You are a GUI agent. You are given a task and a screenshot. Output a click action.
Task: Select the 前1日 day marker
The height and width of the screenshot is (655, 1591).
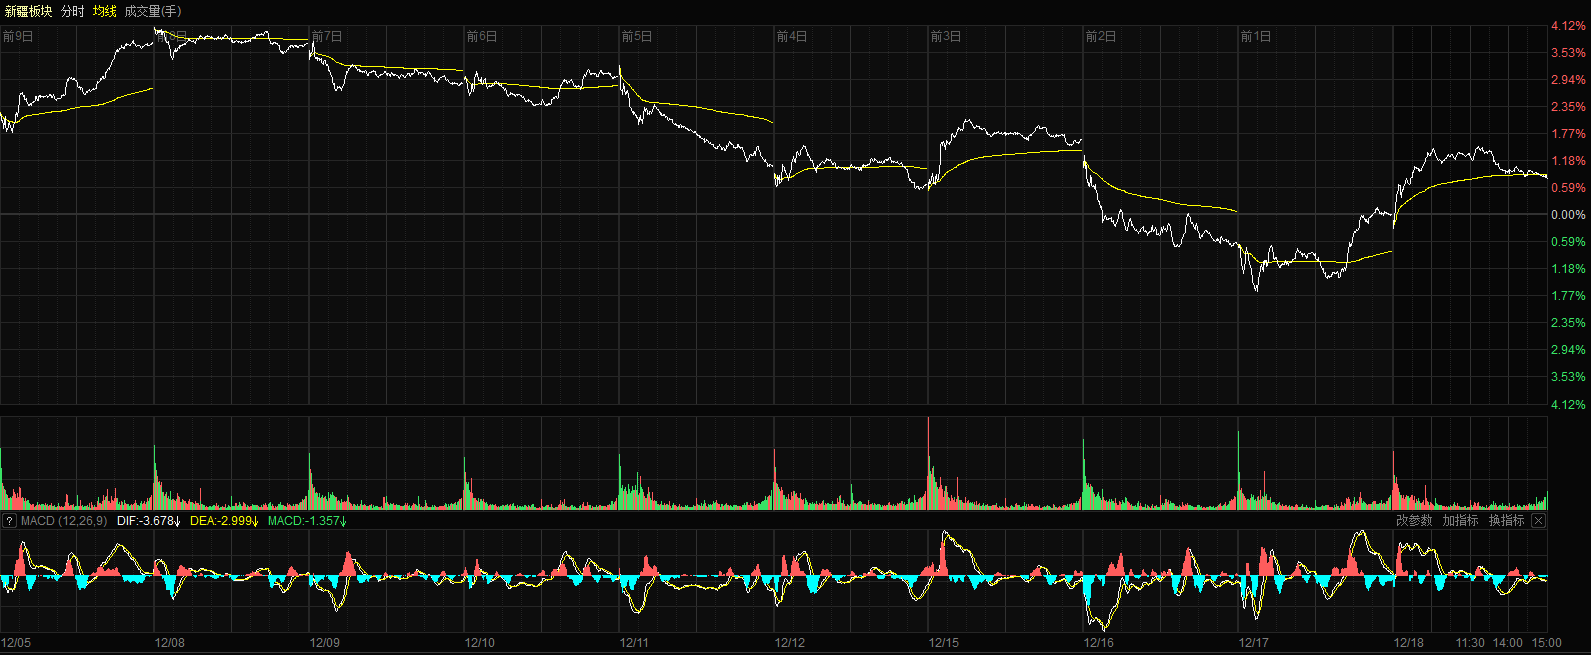1256,37
